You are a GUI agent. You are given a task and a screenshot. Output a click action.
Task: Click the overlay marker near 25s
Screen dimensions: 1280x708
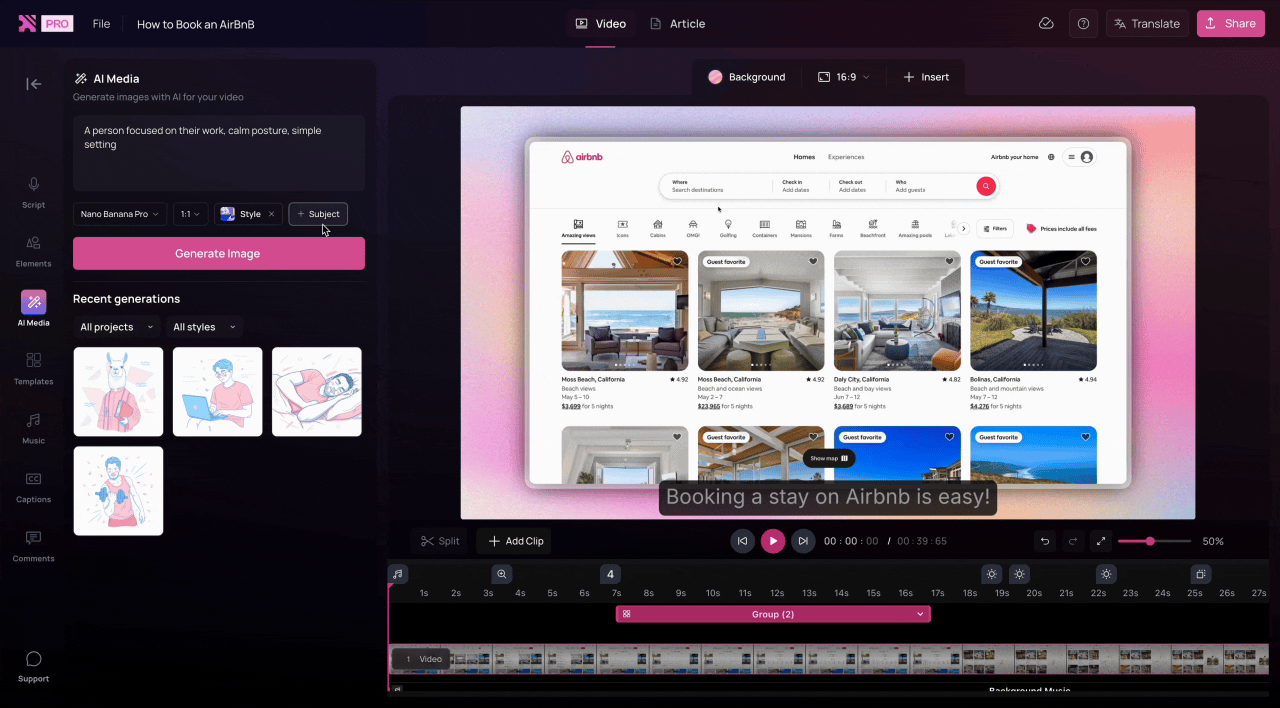(1201, 574)
